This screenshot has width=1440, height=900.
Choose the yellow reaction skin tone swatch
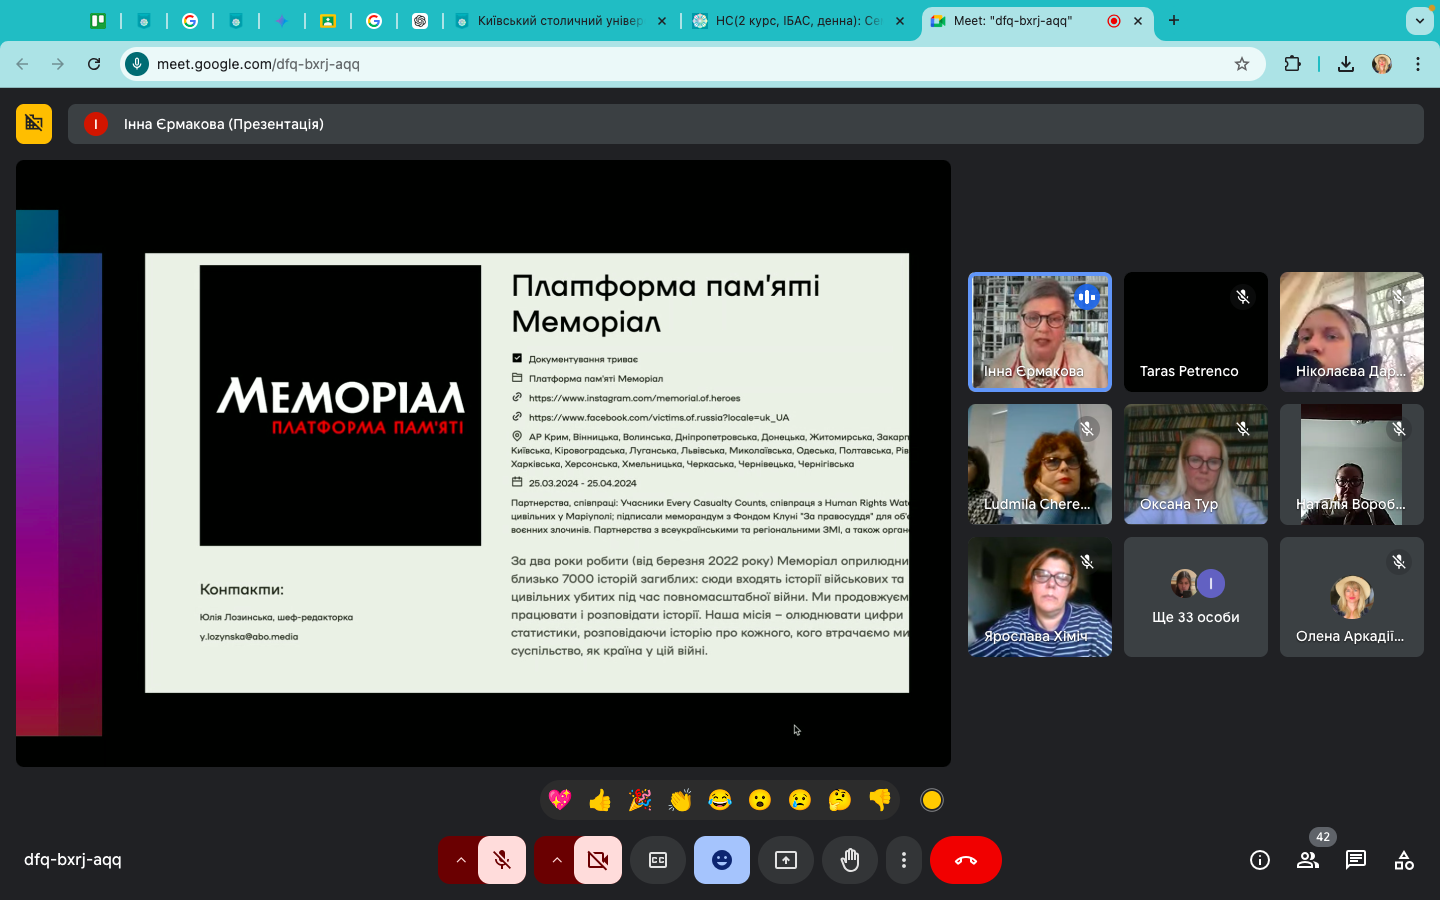coord(932,800)
